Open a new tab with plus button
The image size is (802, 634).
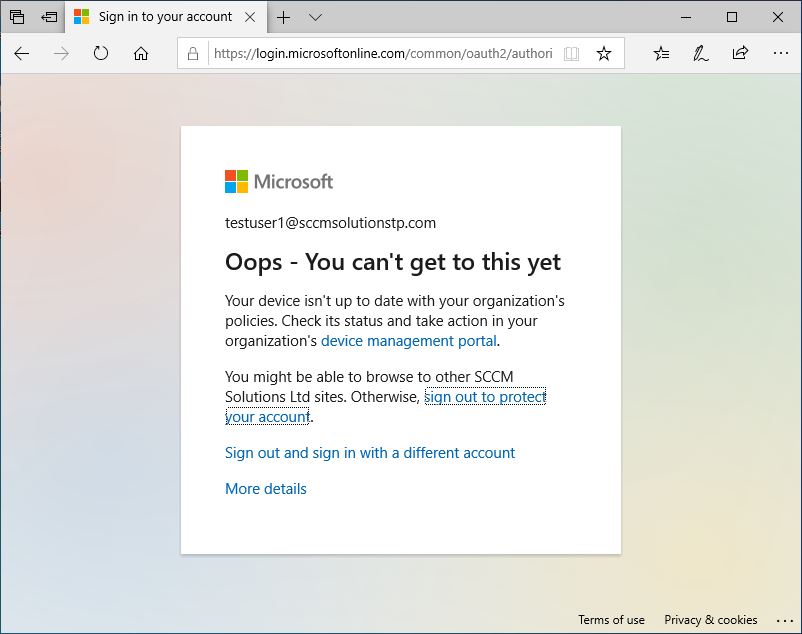(284, 17)
